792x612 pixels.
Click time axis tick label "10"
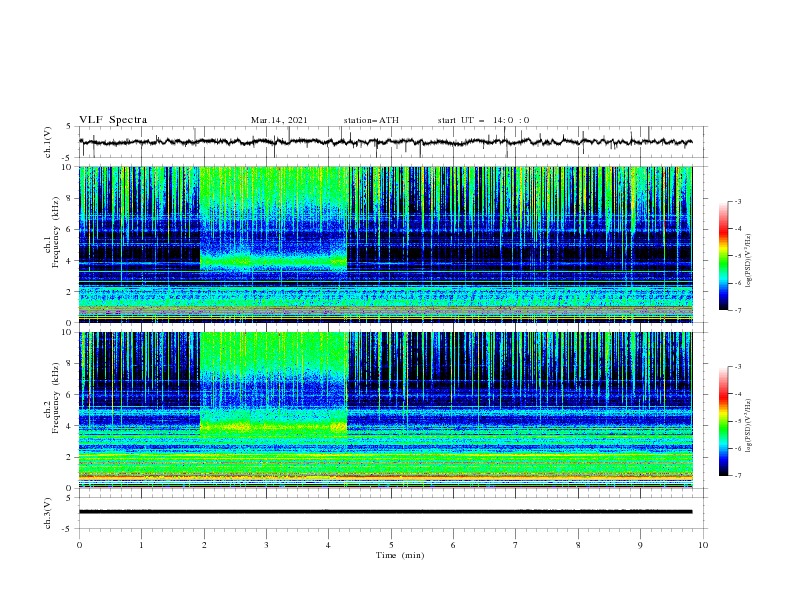pos(703,545)
